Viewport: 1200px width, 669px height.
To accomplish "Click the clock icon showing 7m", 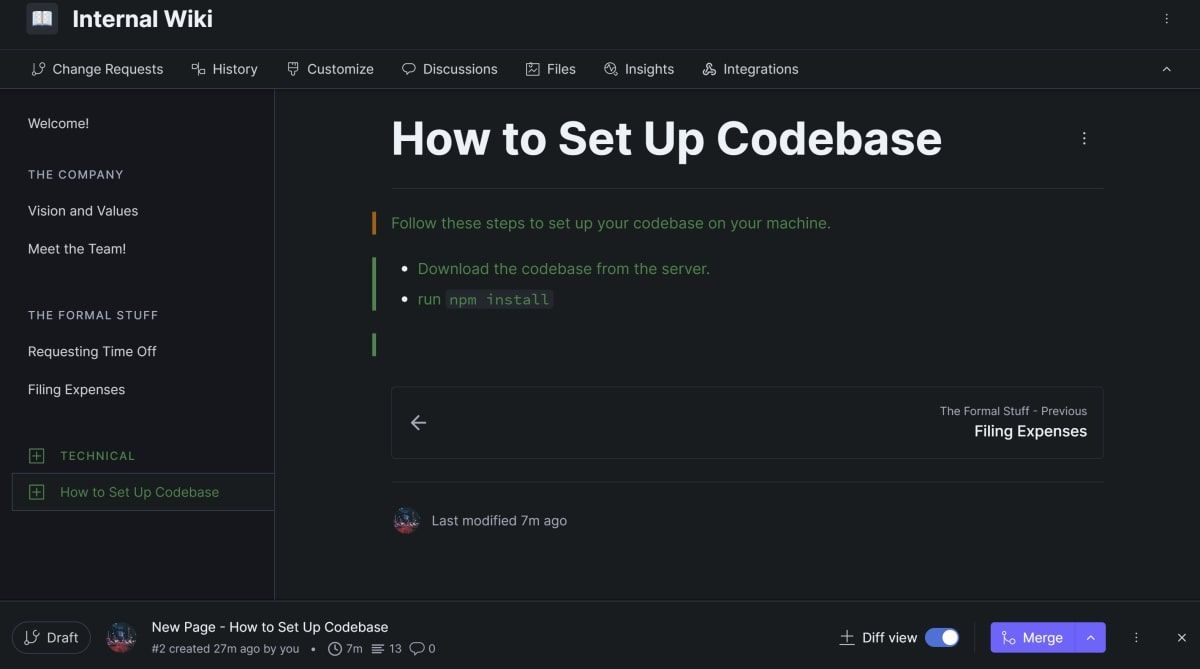I will (334, 649).
